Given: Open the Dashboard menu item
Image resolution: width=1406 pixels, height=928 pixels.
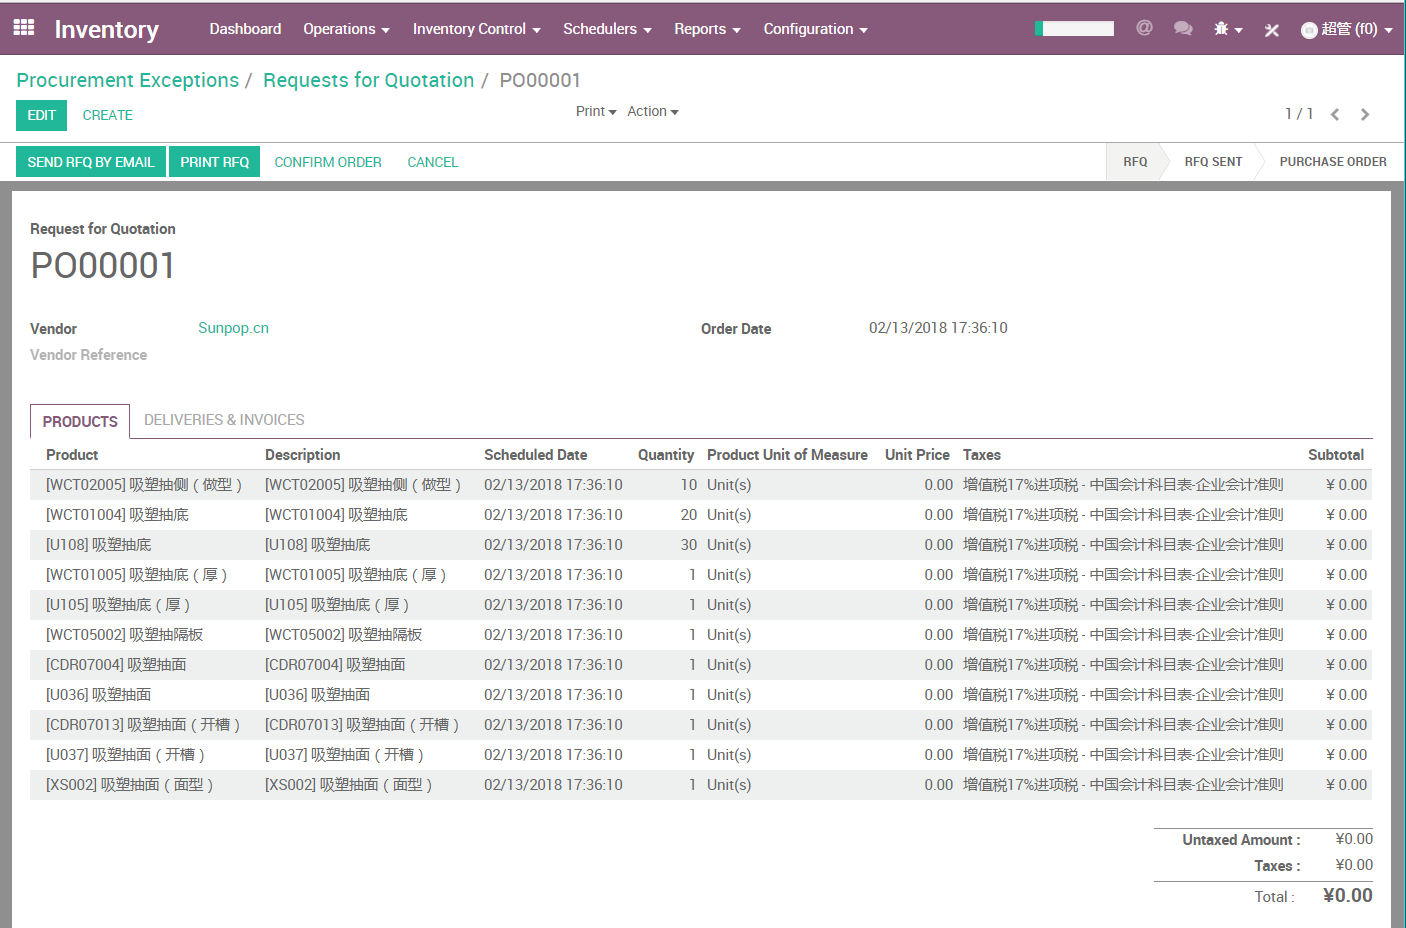Looking at the screenshot, I should (x=245, y=29).
